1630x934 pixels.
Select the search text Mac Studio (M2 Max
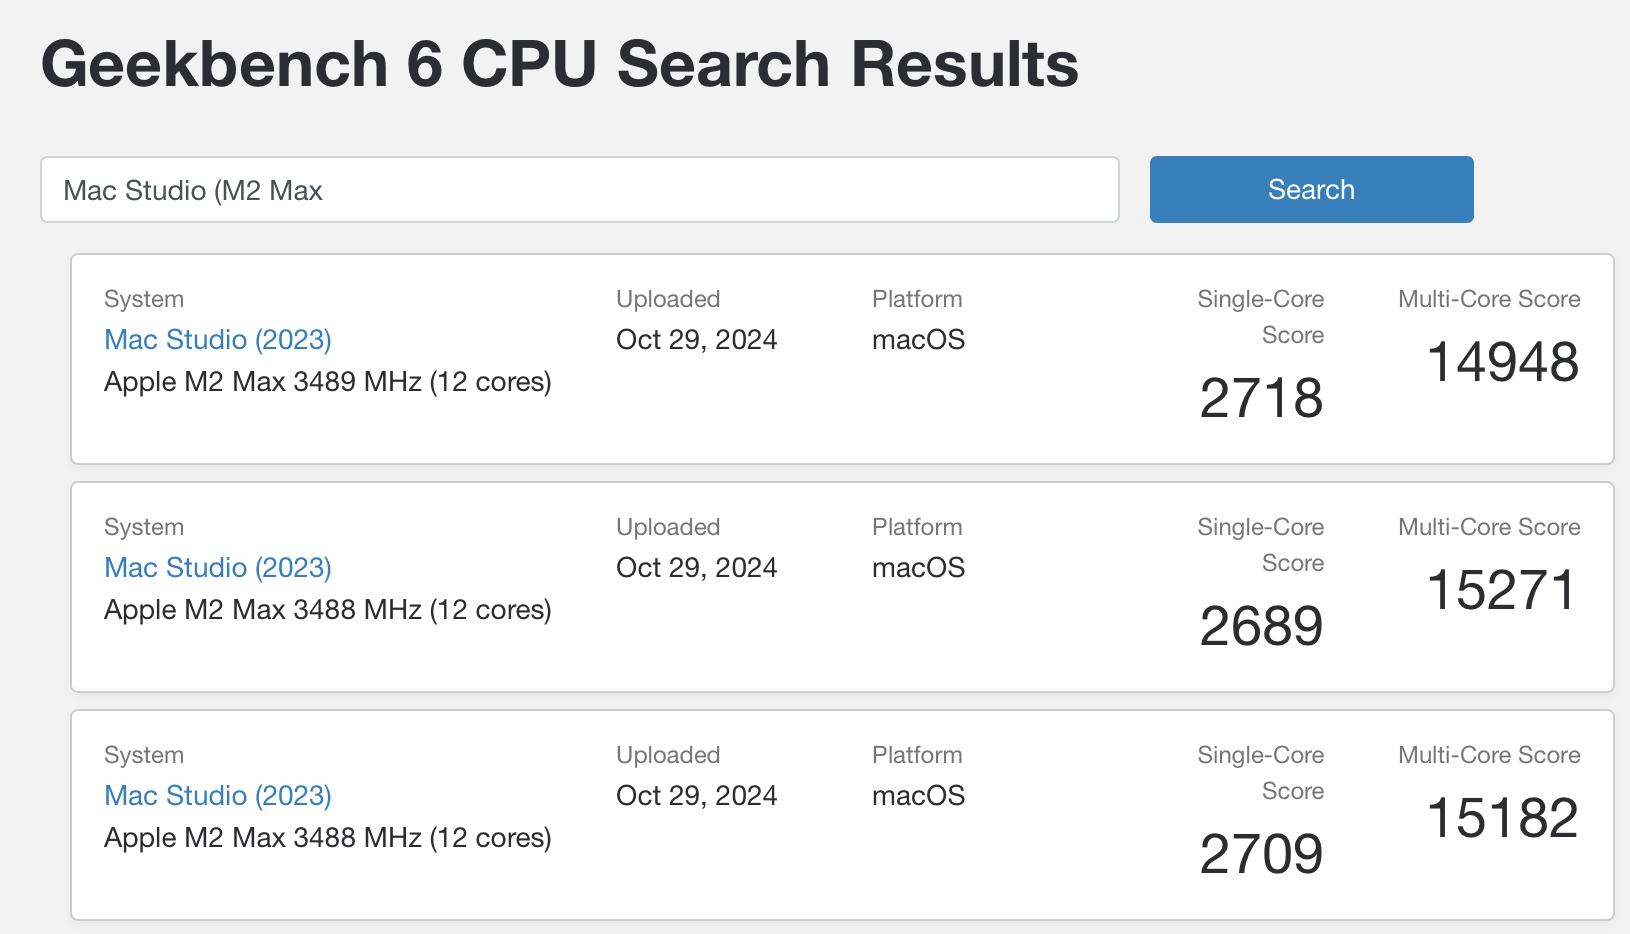click(x=194, y=190)
